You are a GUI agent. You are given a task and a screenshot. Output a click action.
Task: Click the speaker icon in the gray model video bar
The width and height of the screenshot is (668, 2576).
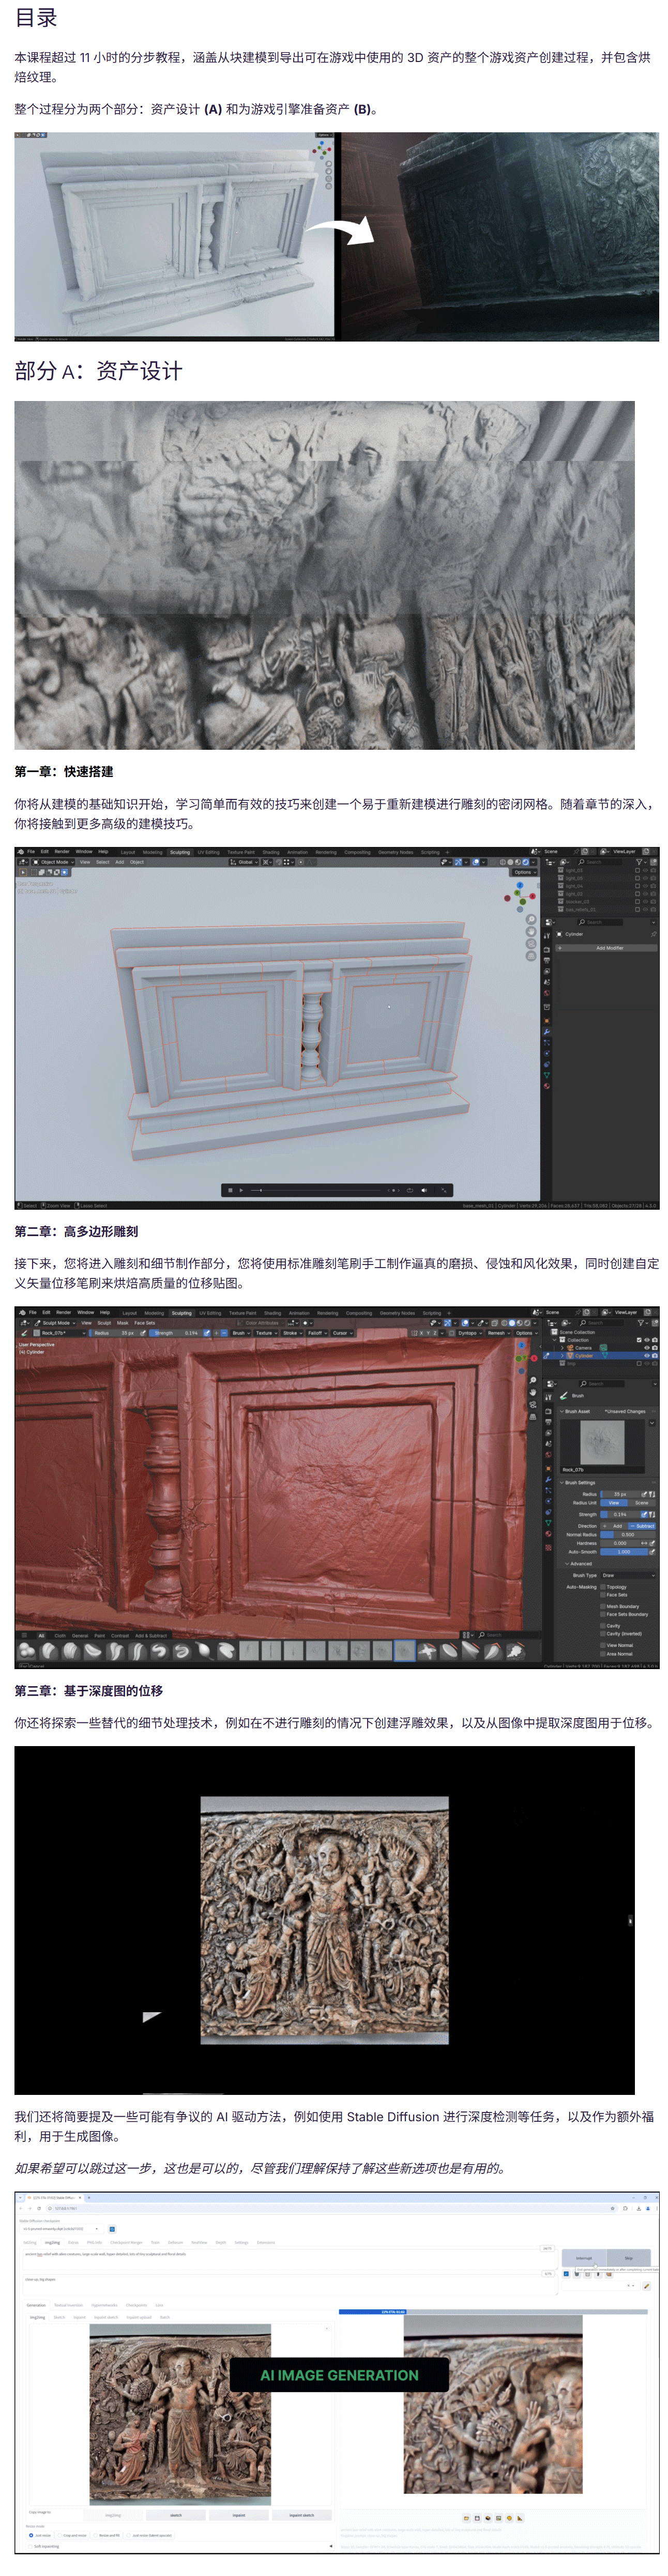(x=424, y=1190)
